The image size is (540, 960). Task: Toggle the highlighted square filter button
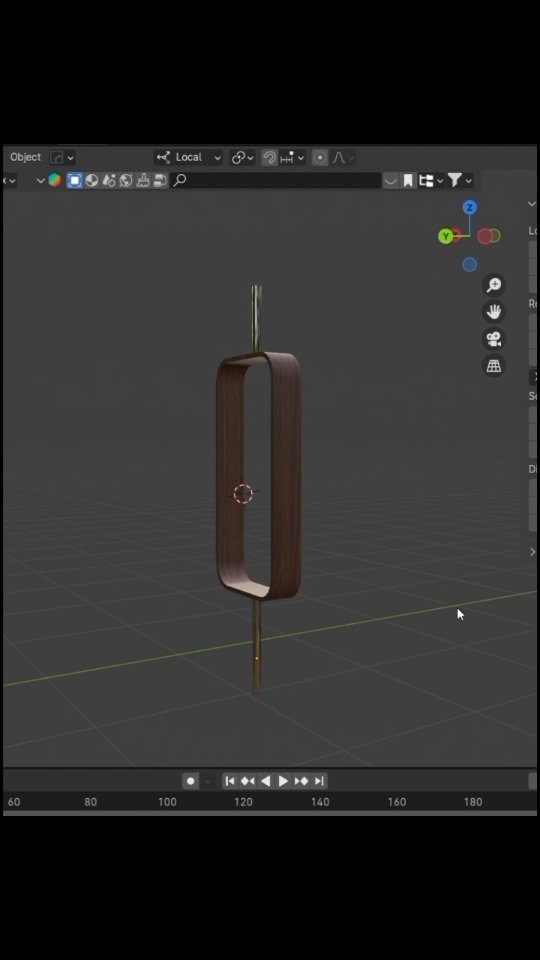[x=75, y=180]
